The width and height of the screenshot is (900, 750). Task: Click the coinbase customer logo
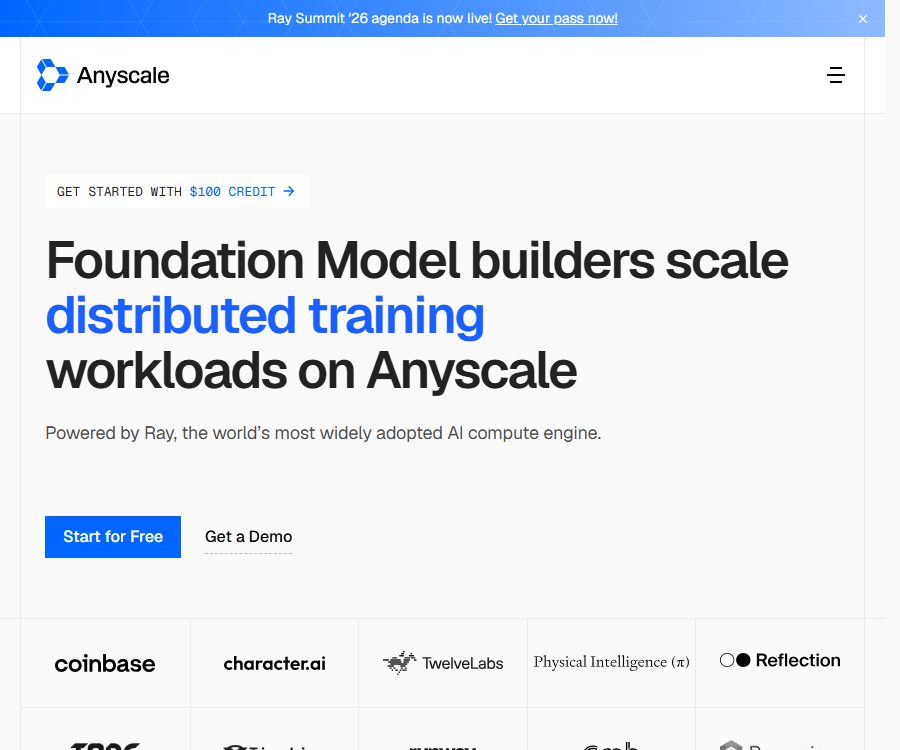(105, 663)
